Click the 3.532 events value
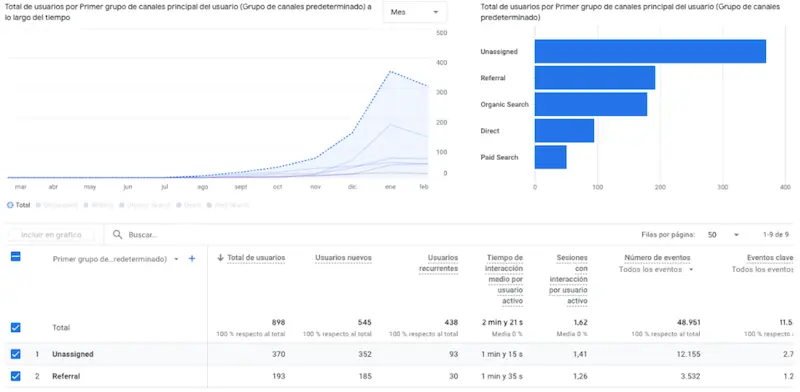The image size is (800, 392). [x=690, y=376]
